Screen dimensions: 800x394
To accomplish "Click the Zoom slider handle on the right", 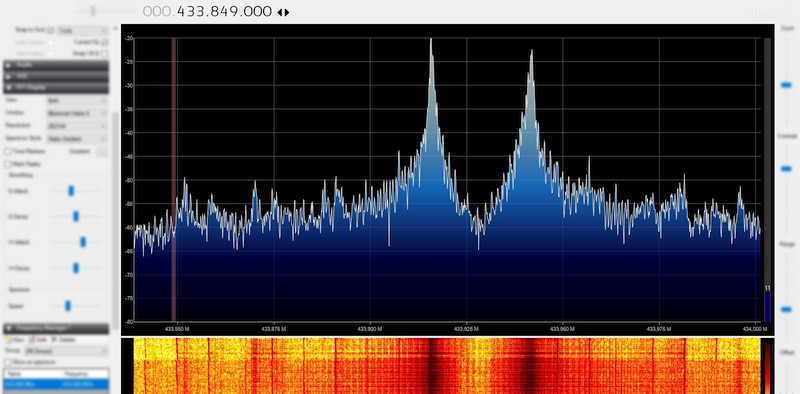I will (x=786, y=85).
